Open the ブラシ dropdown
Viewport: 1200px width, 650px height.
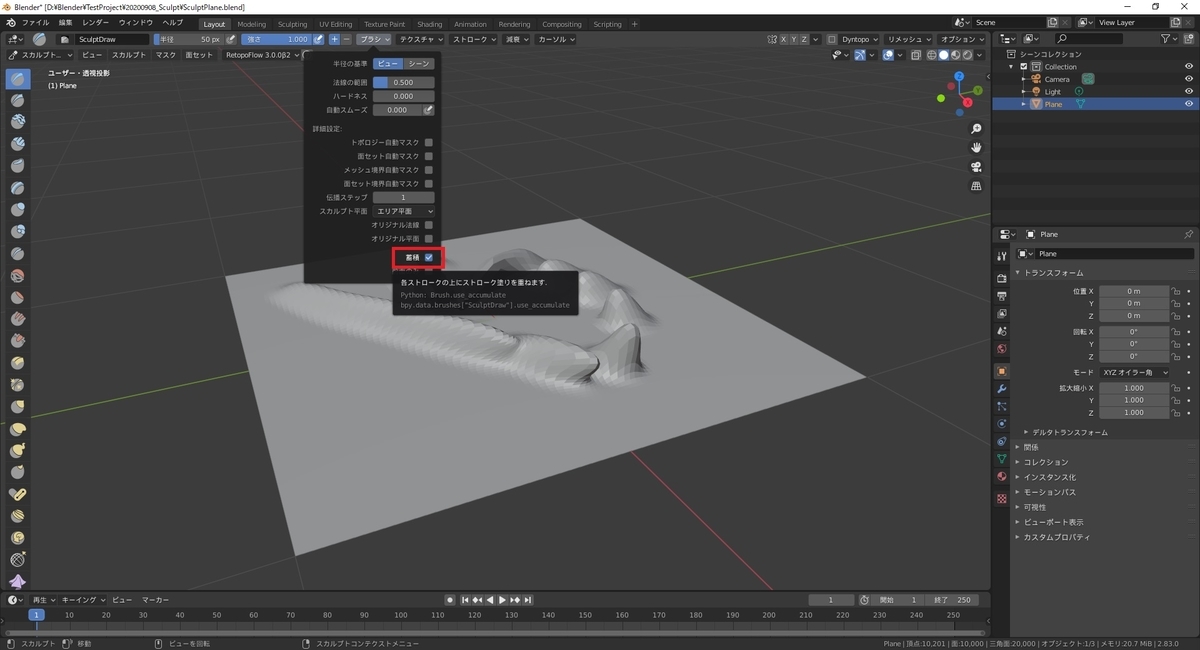[x=375, y=39]
